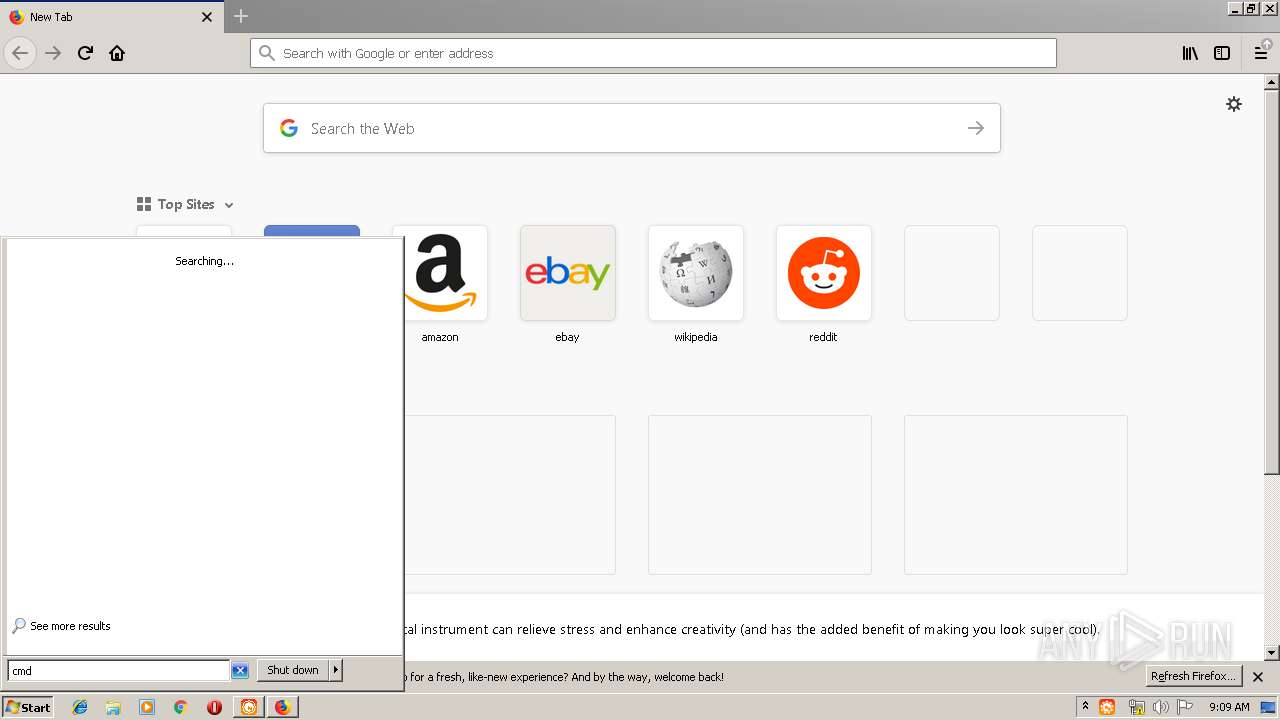
Task: Clear the Start menu search text
Action: [240, 670]
